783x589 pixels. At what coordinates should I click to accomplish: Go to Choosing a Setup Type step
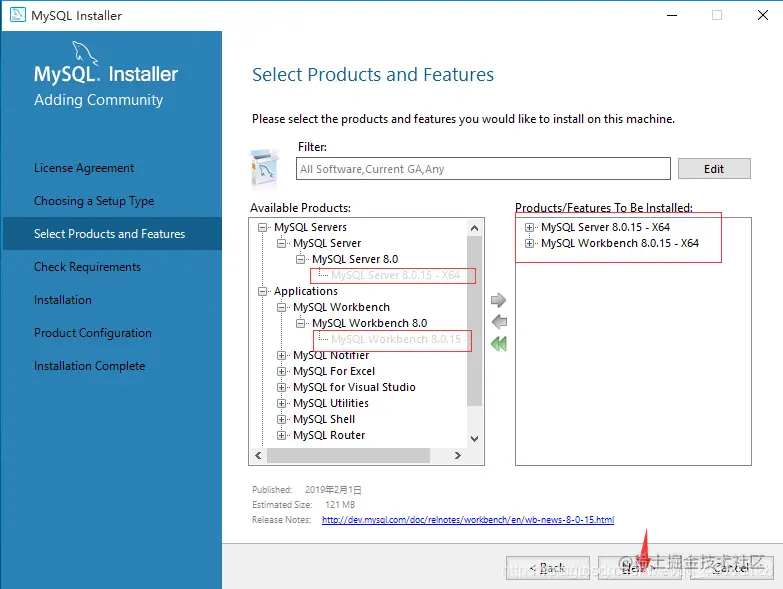coord(94,201)
